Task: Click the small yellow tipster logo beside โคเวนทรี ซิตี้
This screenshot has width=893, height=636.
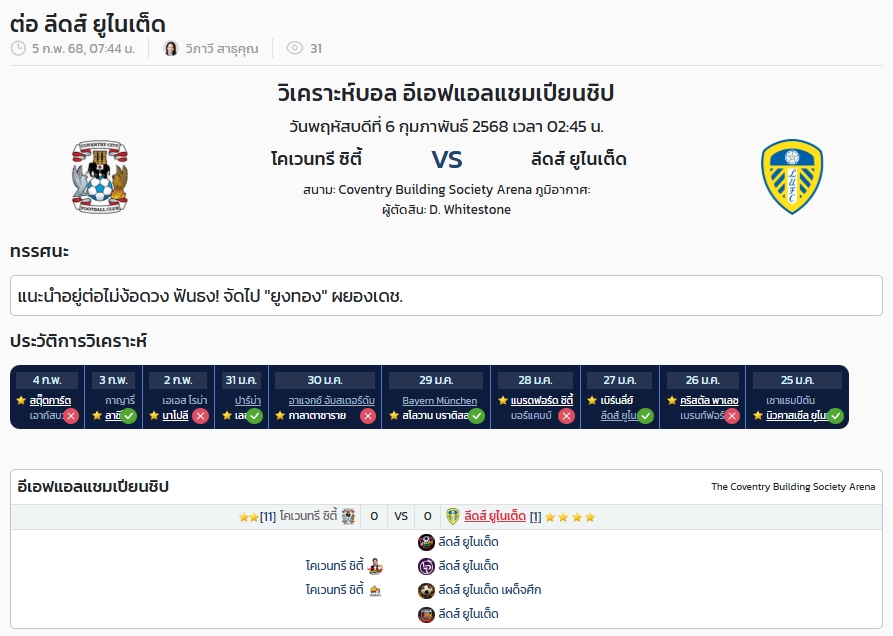Action: point(375,590)
